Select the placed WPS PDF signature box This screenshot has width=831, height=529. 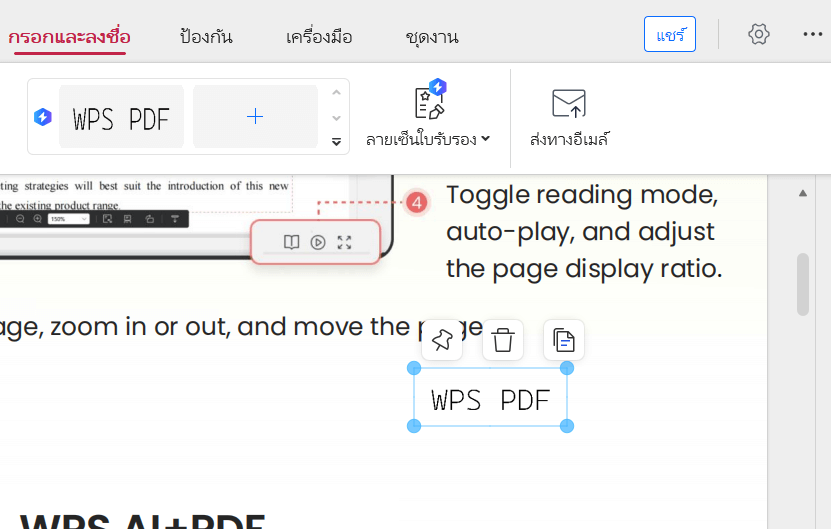pos(490,397)
